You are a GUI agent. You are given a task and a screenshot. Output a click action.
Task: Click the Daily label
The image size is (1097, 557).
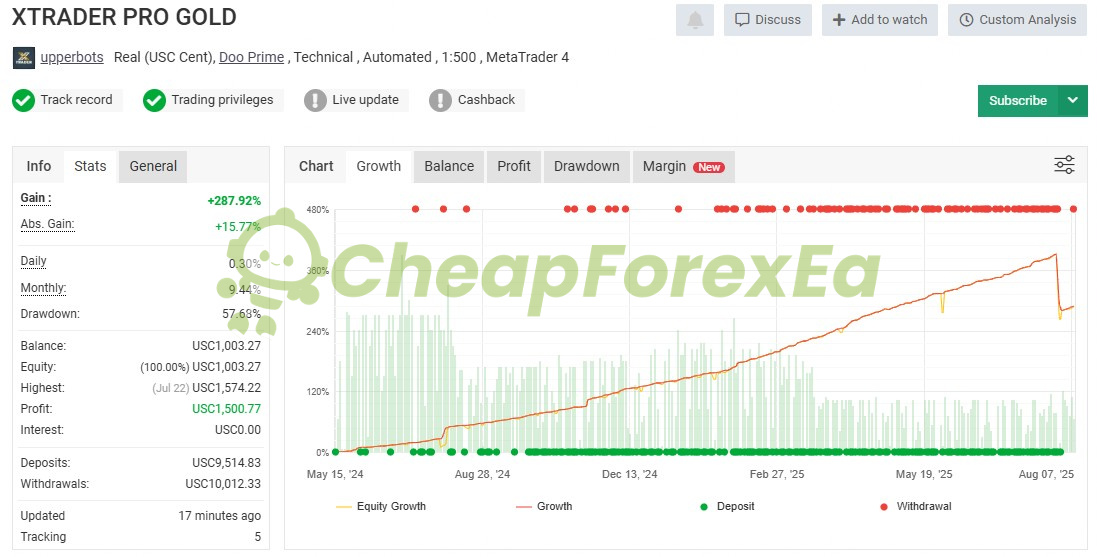(x=33, y=262)
